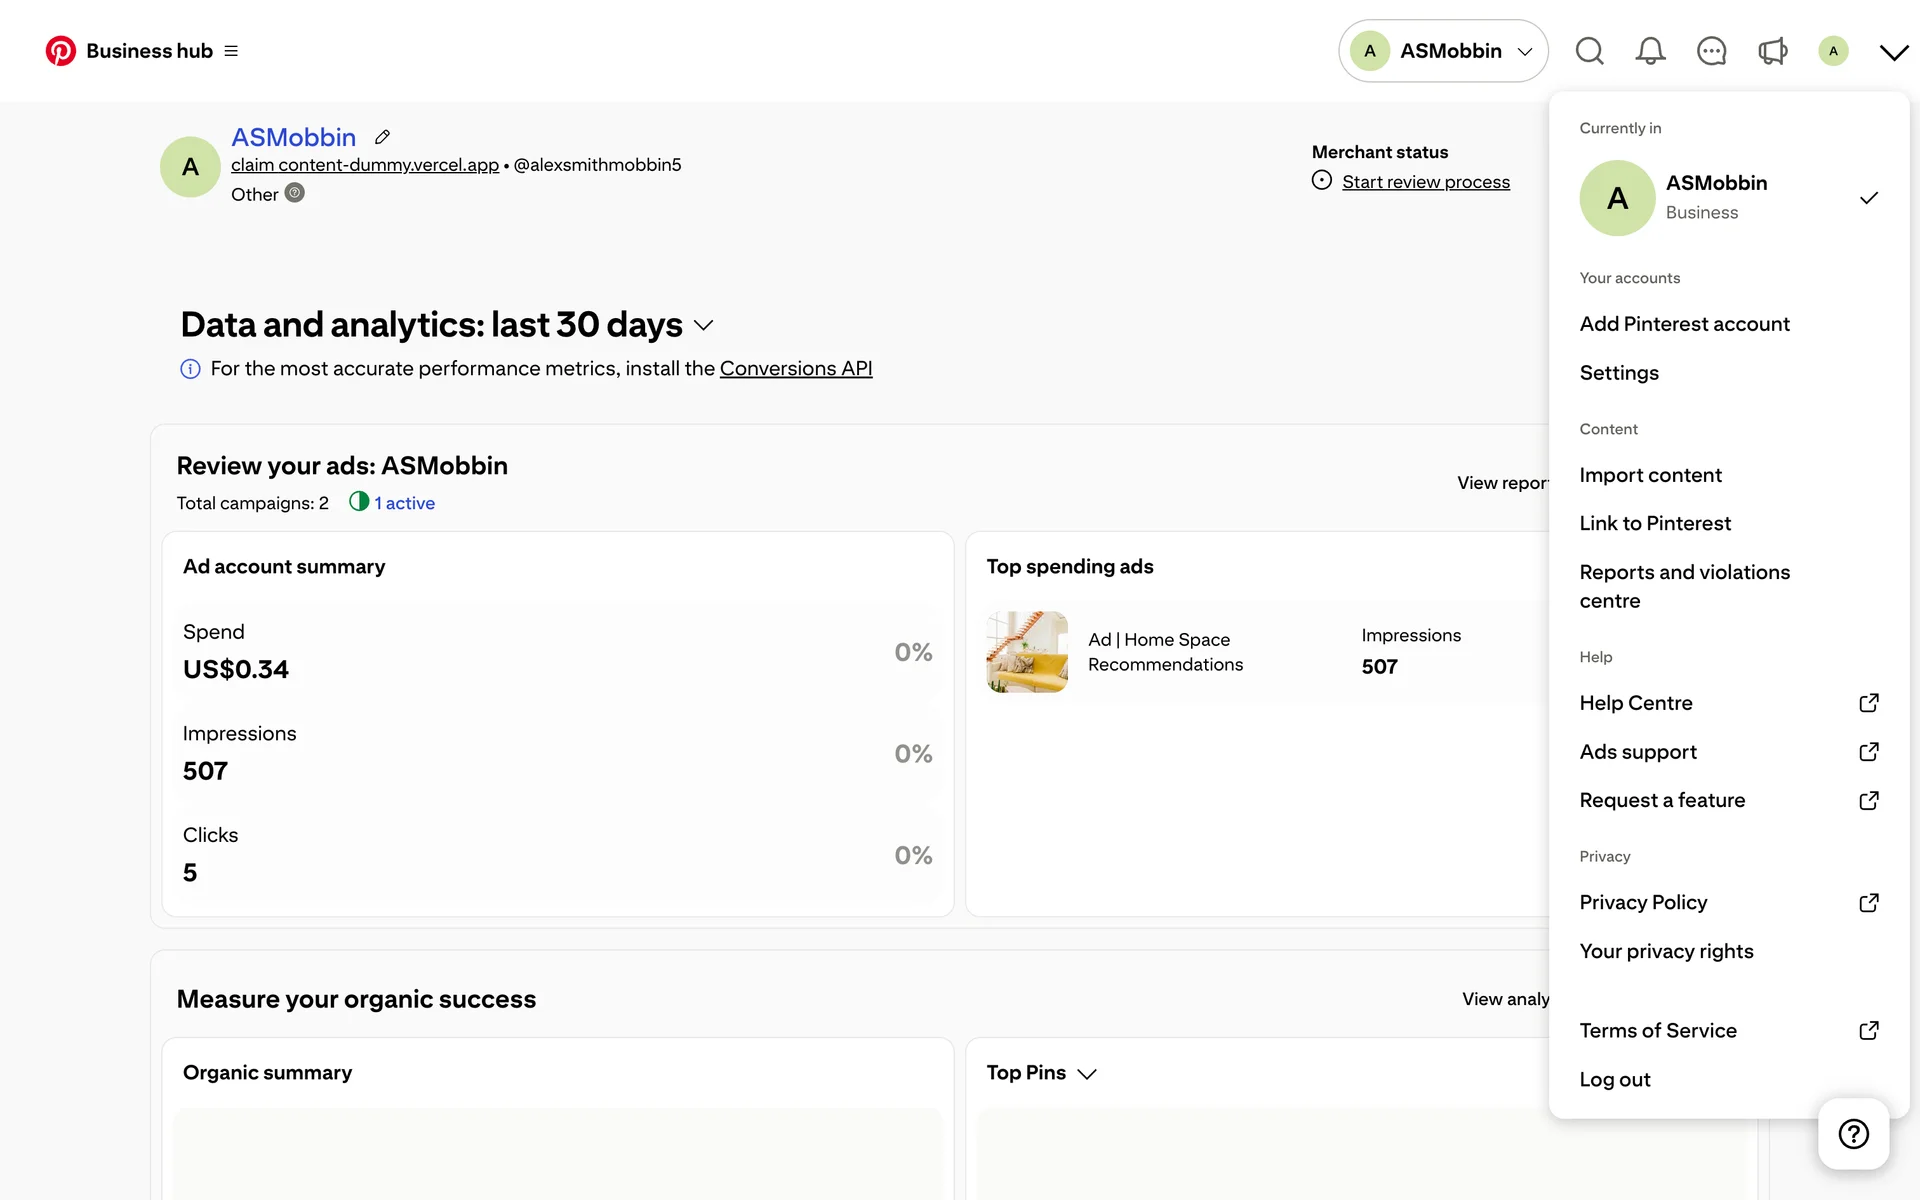
Task: Open the Business hub hamburger menu
Action: point(231,51)
